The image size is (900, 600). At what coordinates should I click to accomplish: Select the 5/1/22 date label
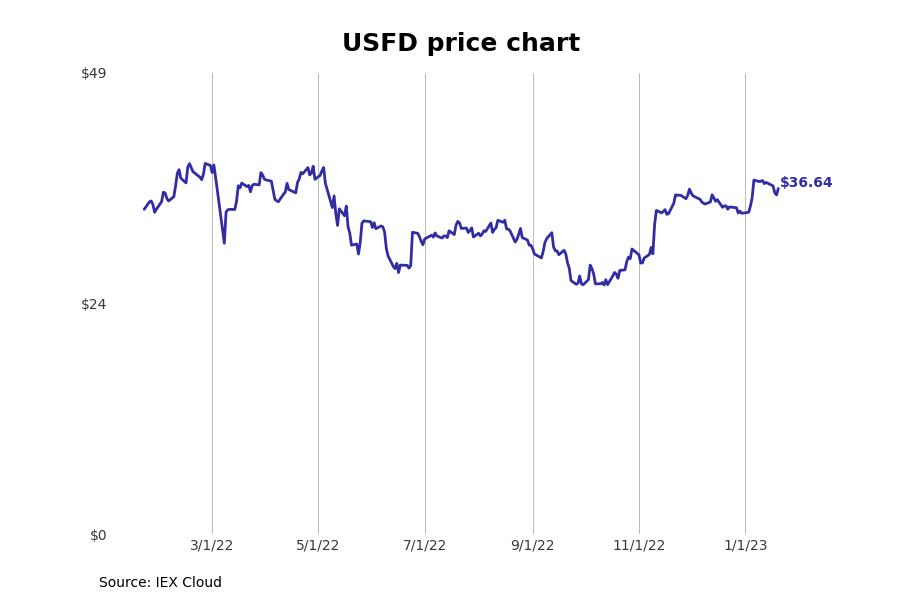click(x=318, y=545)
